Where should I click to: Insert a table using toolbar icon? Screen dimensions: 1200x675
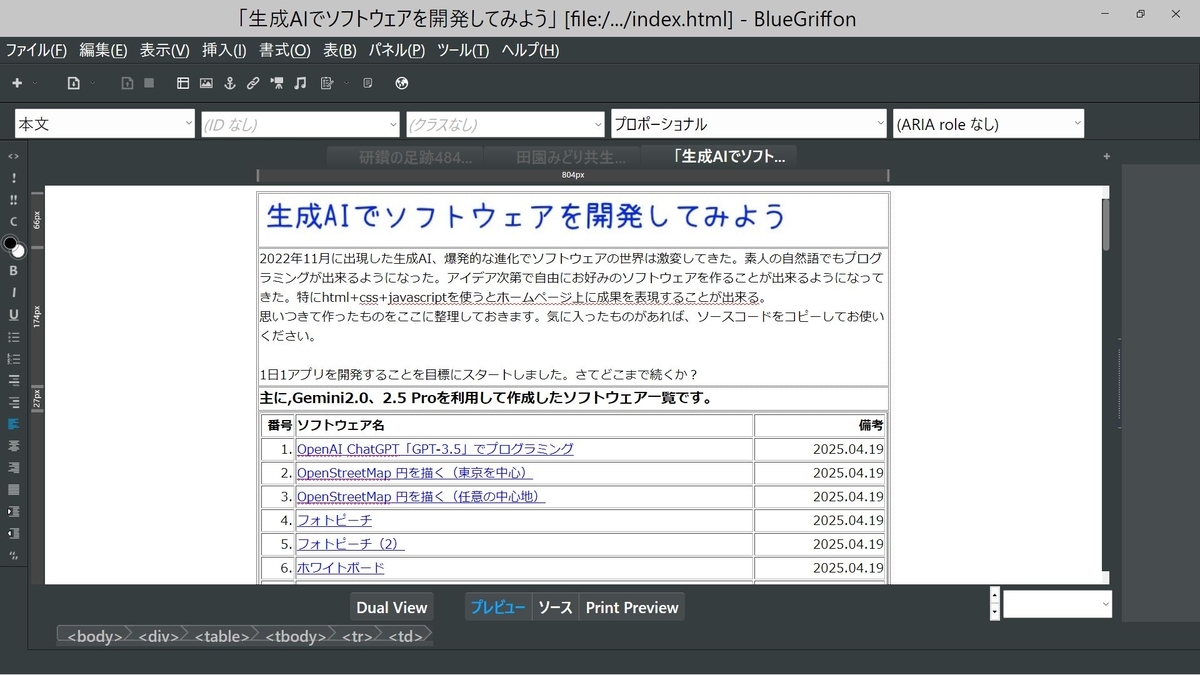point(183,83)
